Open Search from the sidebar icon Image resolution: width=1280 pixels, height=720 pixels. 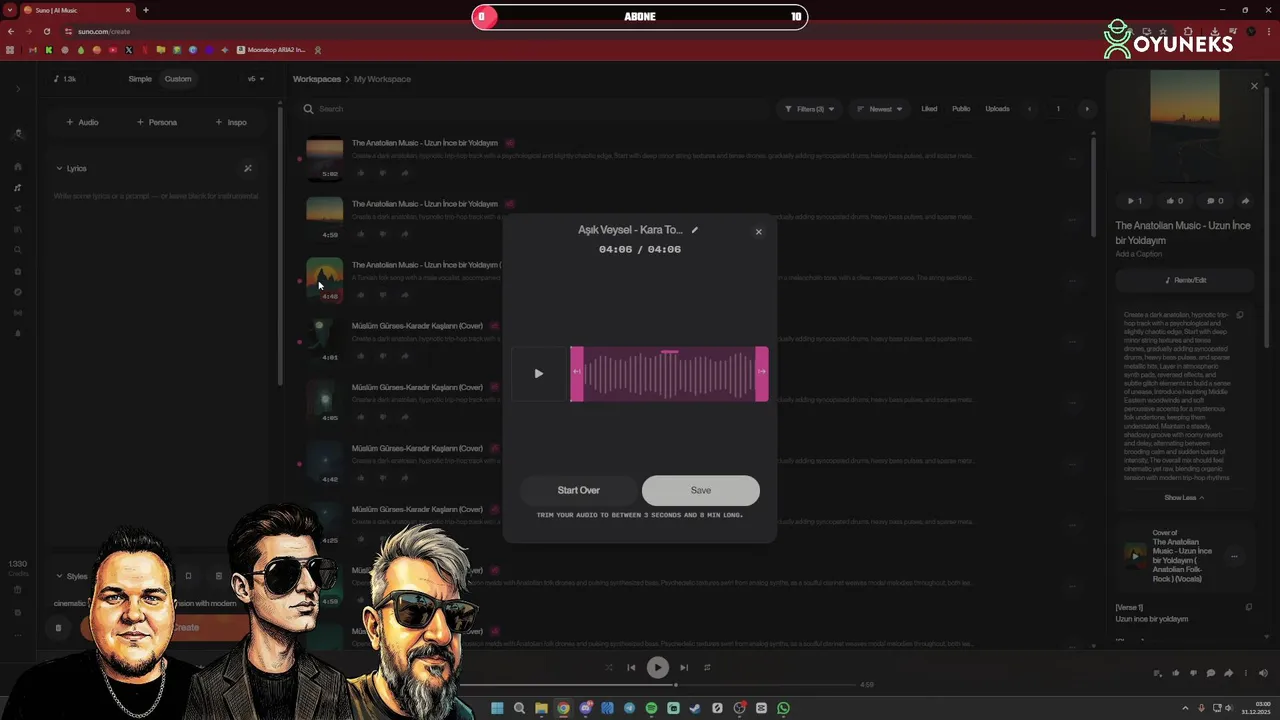18,251
